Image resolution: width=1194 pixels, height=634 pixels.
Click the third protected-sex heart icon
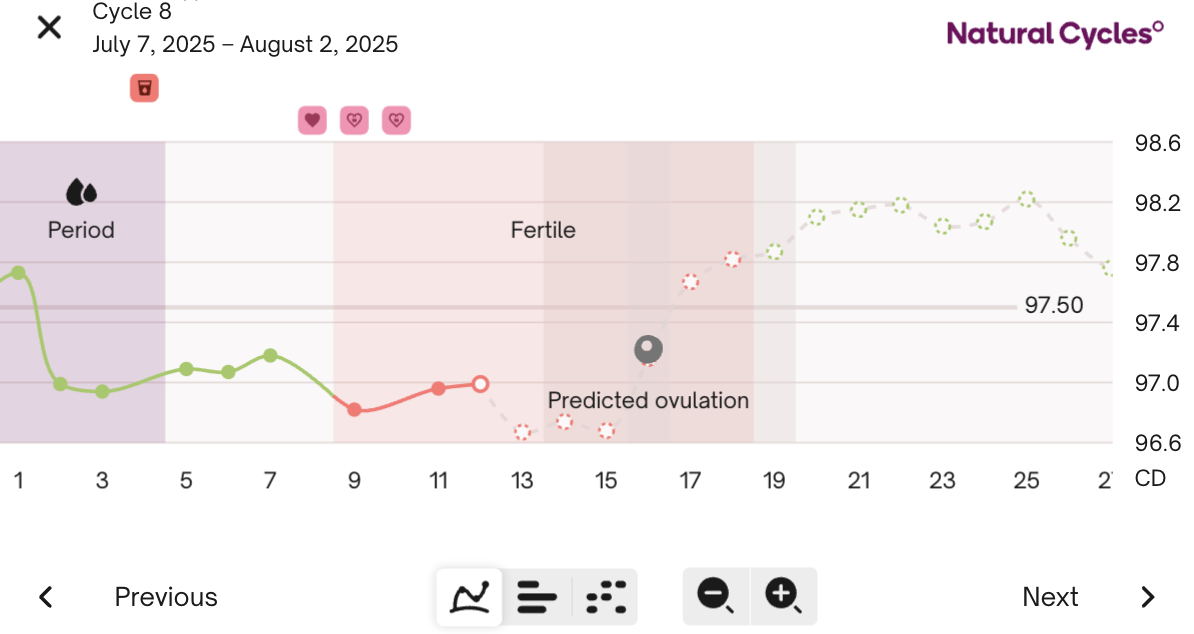(x=396, y=119)
